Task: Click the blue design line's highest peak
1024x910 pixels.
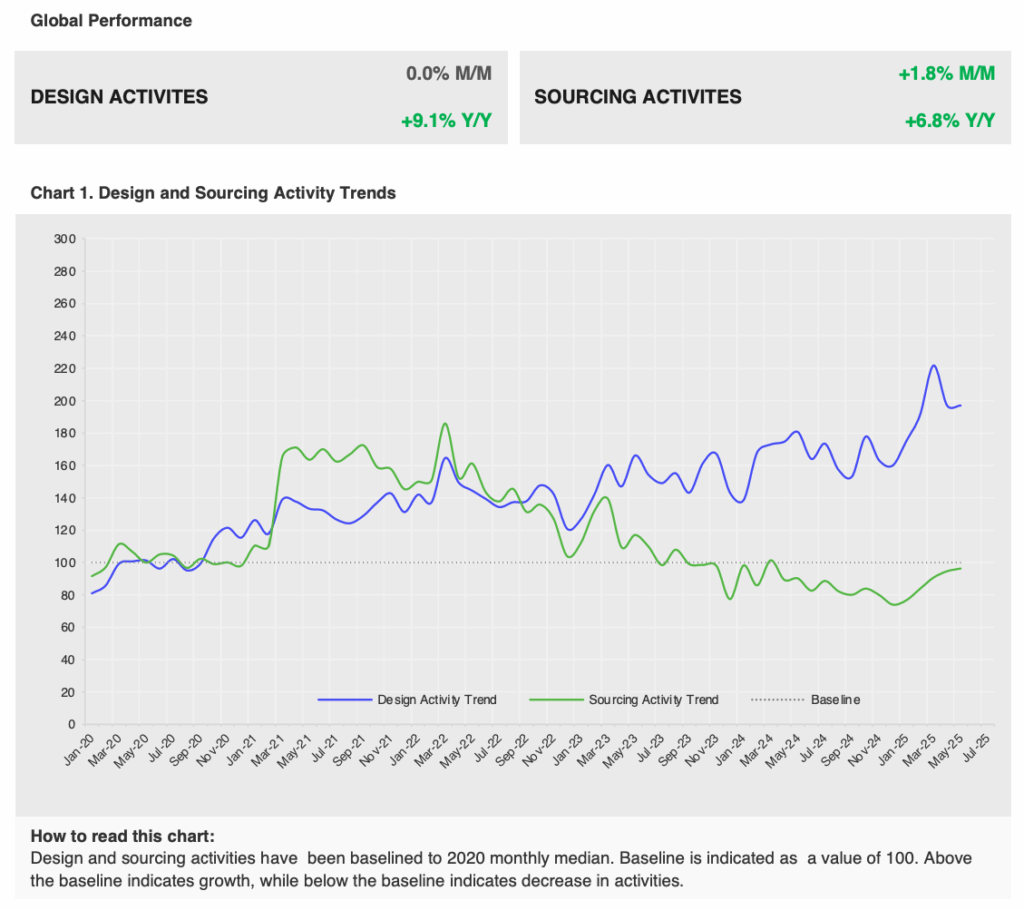Action: pos(933,366)
